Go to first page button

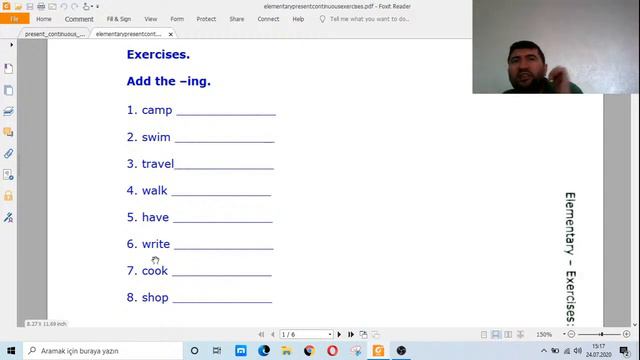(x=261, y=334)
